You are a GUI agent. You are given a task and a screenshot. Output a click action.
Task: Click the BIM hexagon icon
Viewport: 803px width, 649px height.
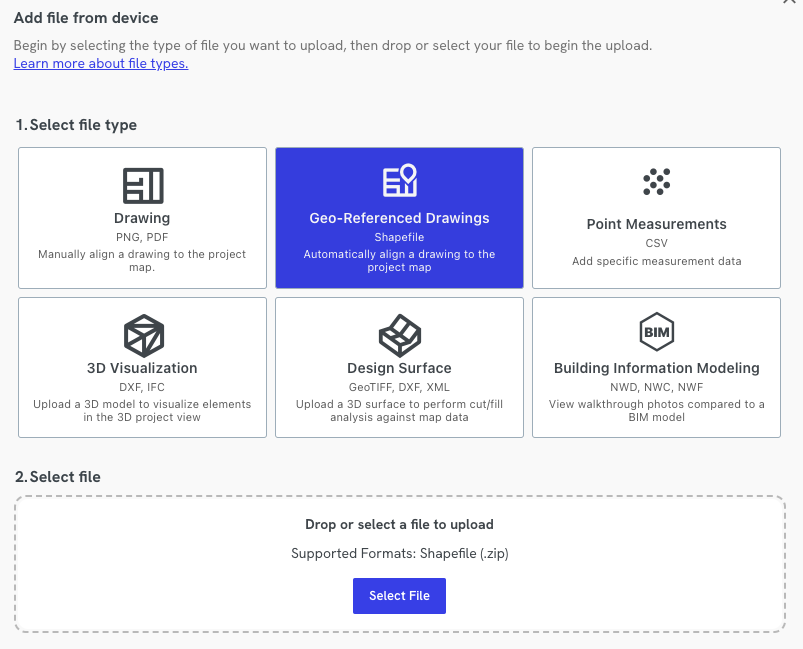point(656,331)
